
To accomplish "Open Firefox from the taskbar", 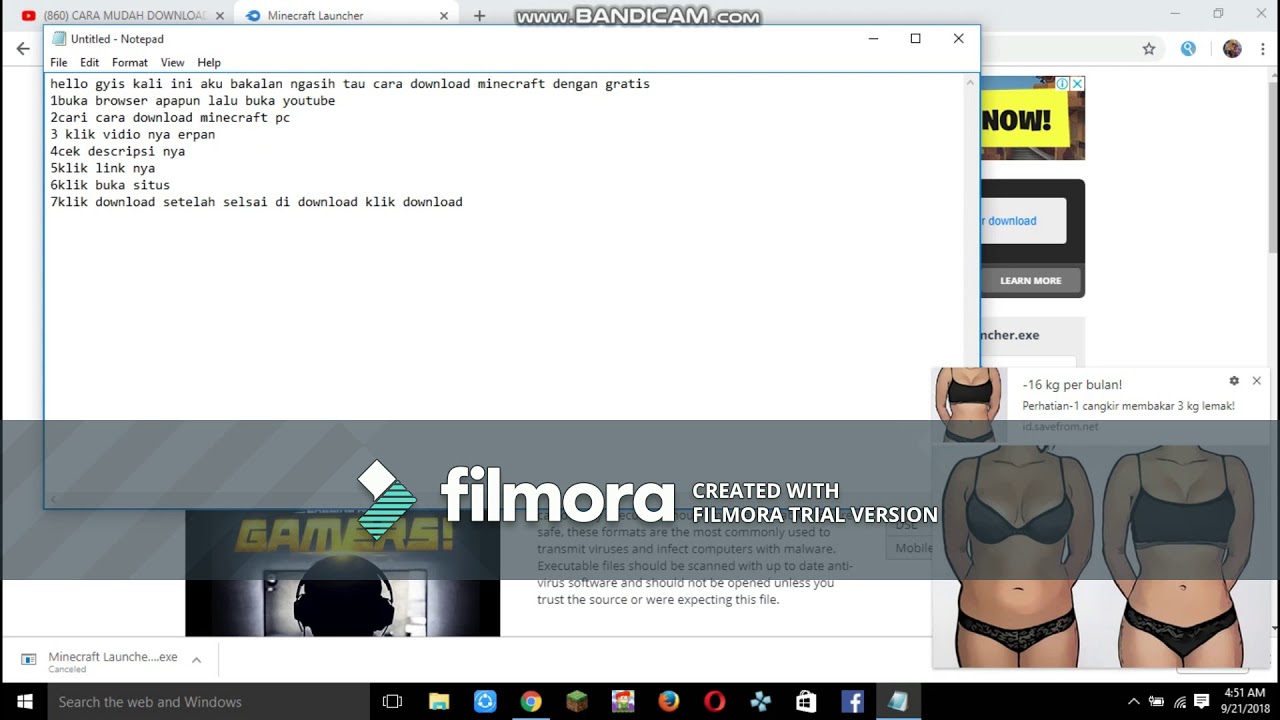I will click(x=669, y=702).
